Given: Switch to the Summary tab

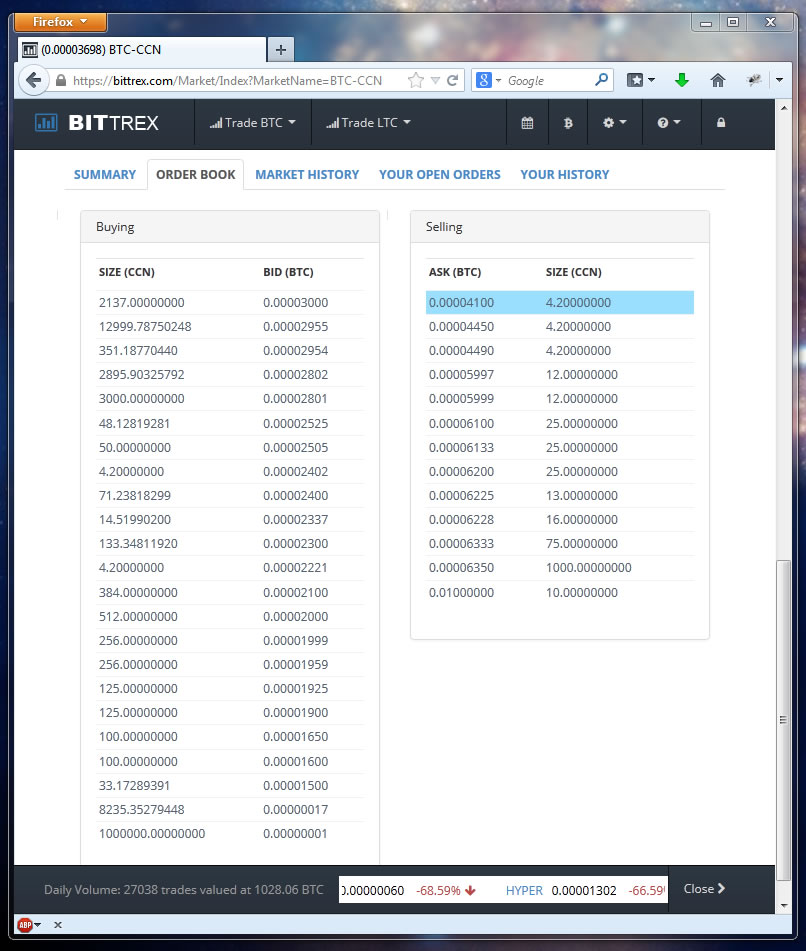Looking at the screenshot, I should 105,175.
